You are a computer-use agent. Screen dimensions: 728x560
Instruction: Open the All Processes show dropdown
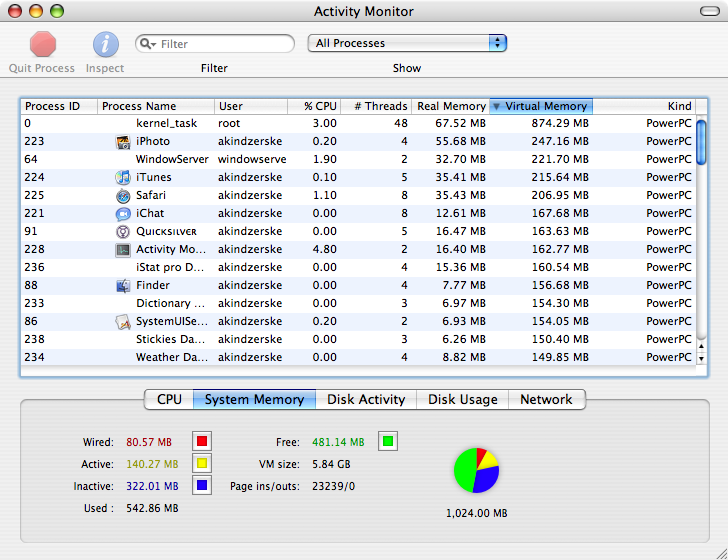coord(407,43)
